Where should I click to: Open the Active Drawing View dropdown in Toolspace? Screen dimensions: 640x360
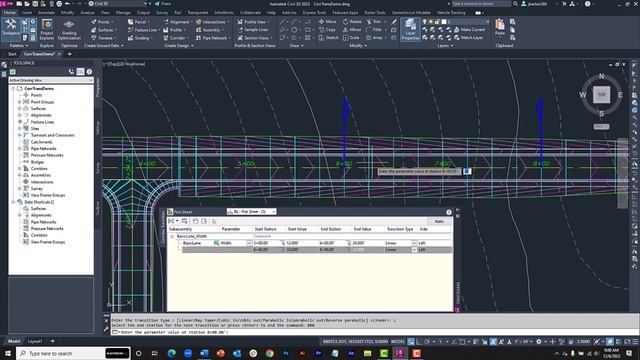click(x=51, y=80)
